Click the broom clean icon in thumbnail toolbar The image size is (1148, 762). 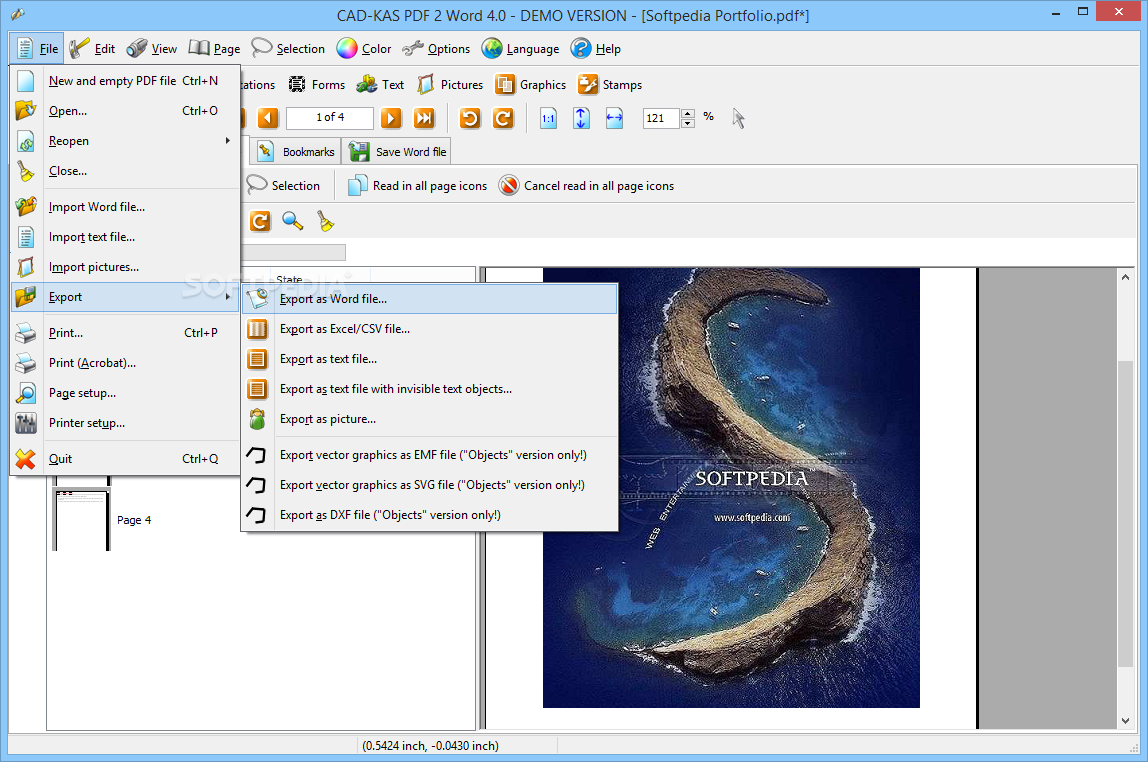click(326, 221)
